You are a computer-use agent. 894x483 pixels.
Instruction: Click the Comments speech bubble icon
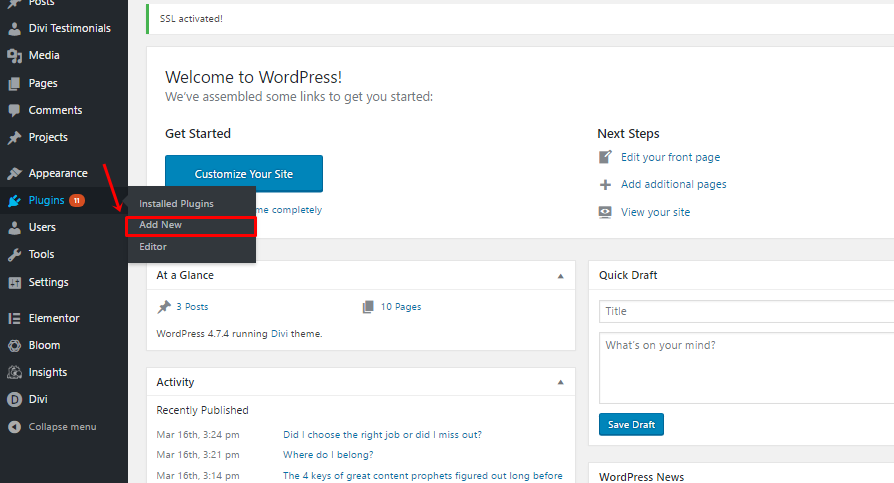tap(14, 110)
